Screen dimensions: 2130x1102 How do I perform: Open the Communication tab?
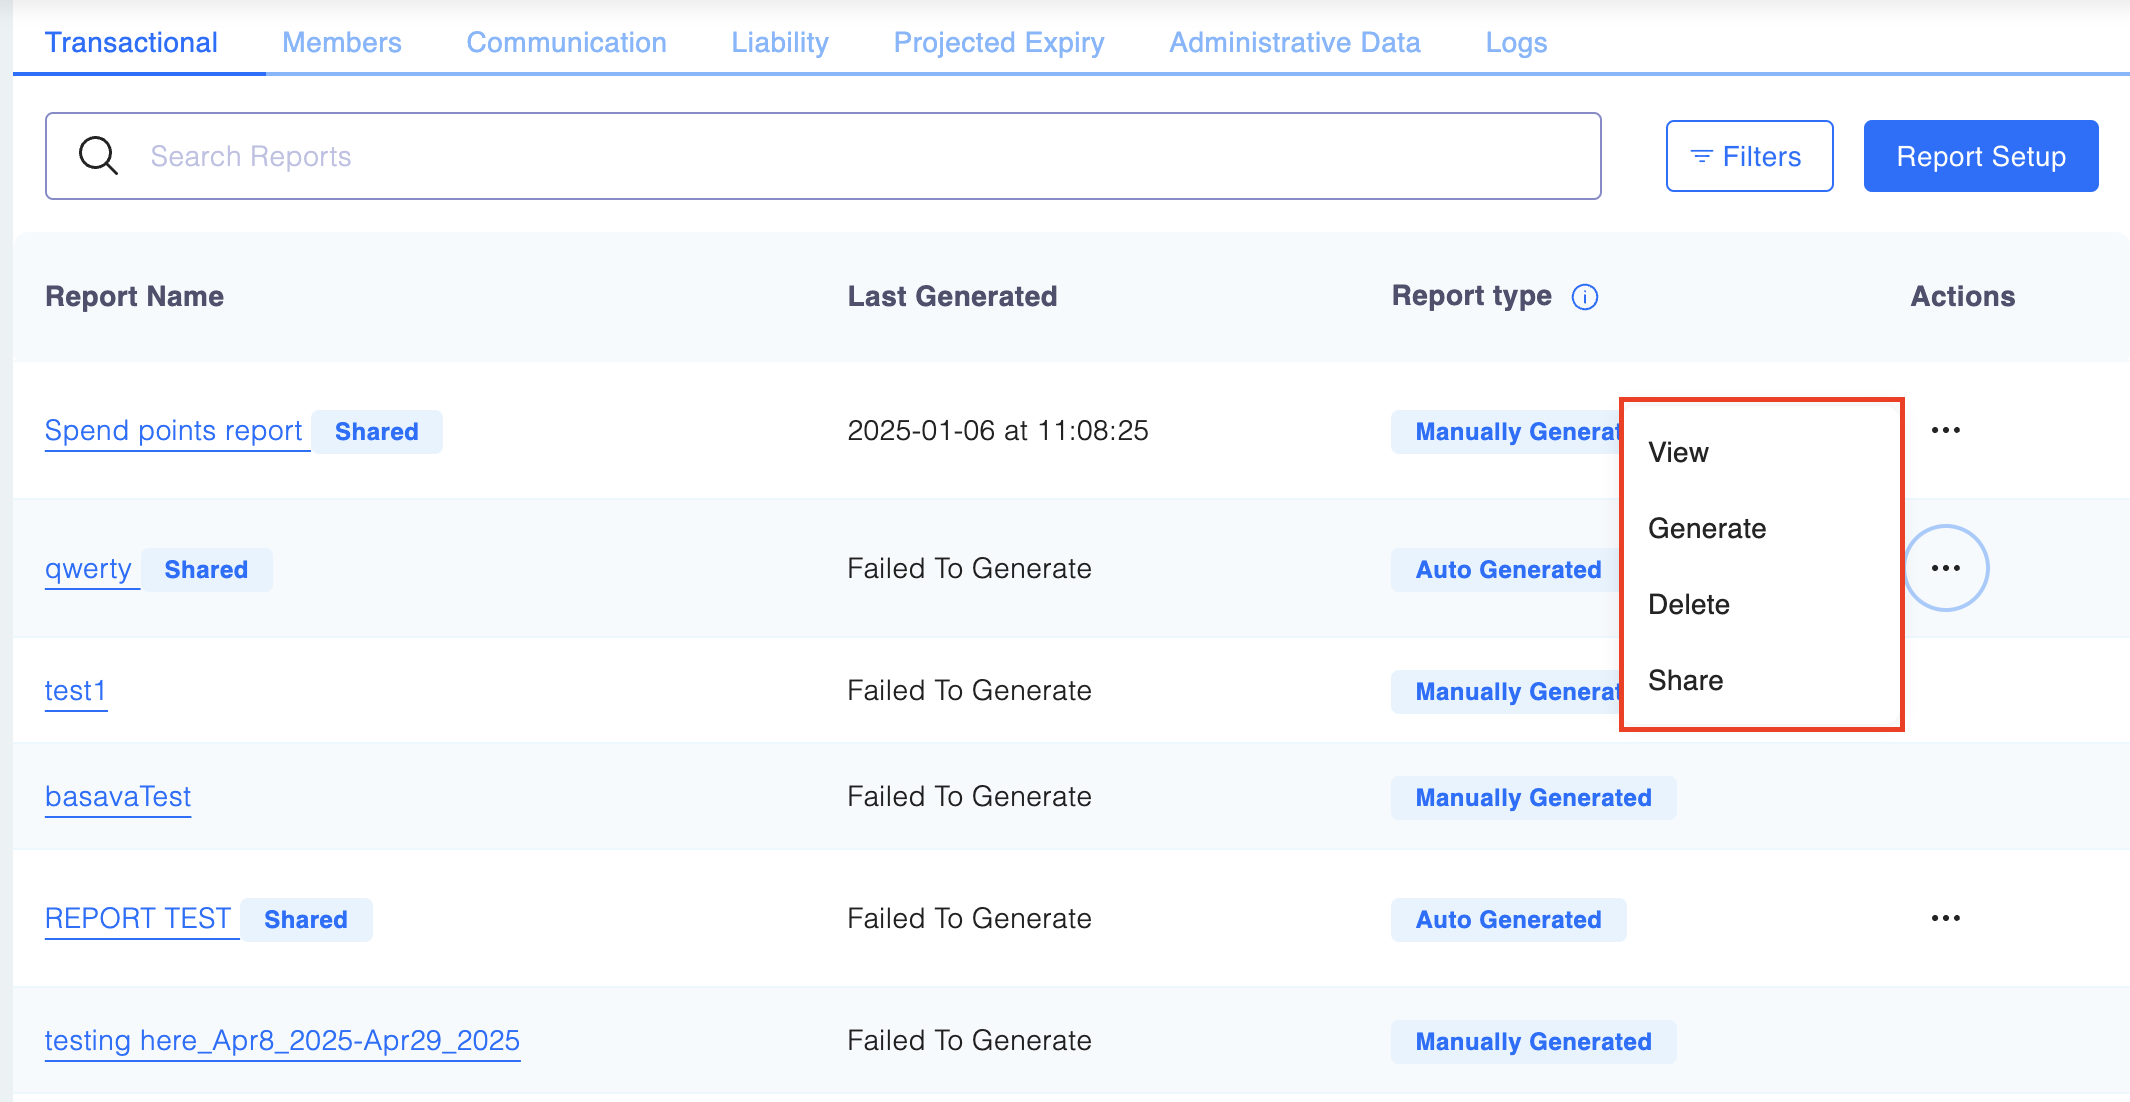click(566, 43)
